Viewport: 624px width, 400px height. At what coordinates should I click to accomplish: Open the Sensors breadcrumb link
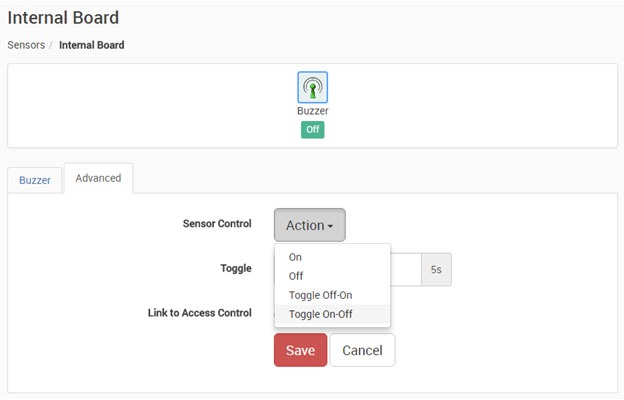click(26, 45)
